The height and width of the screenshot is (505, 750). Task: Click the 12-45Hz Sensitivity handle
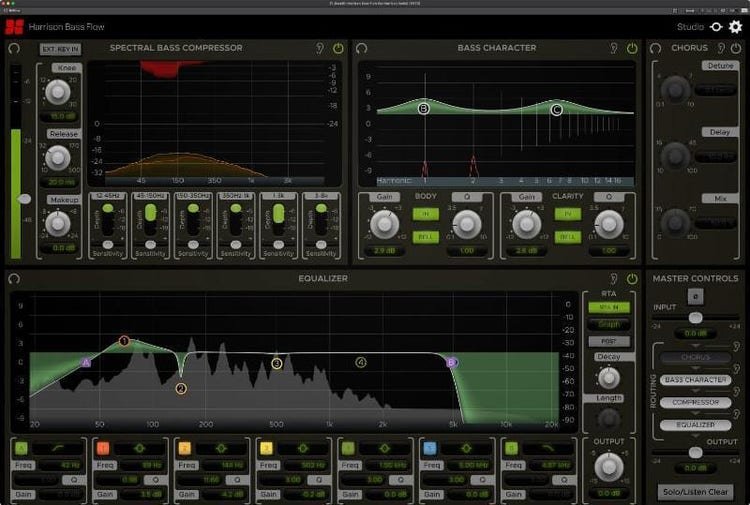[108, 244]
